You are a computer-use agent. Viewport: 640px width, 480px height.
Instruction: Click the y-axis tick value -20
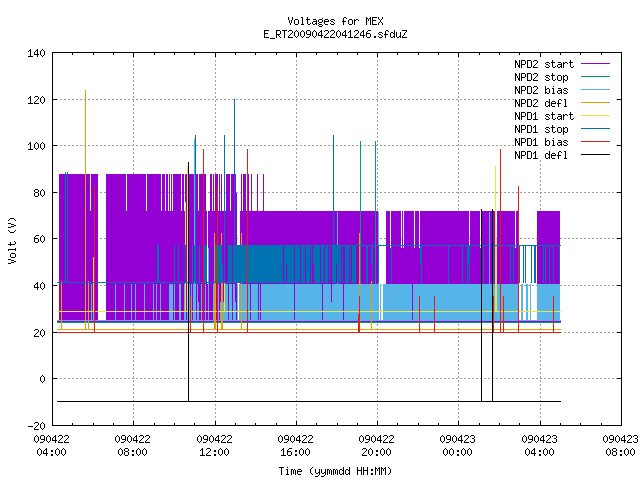click(x=36, y=426)
